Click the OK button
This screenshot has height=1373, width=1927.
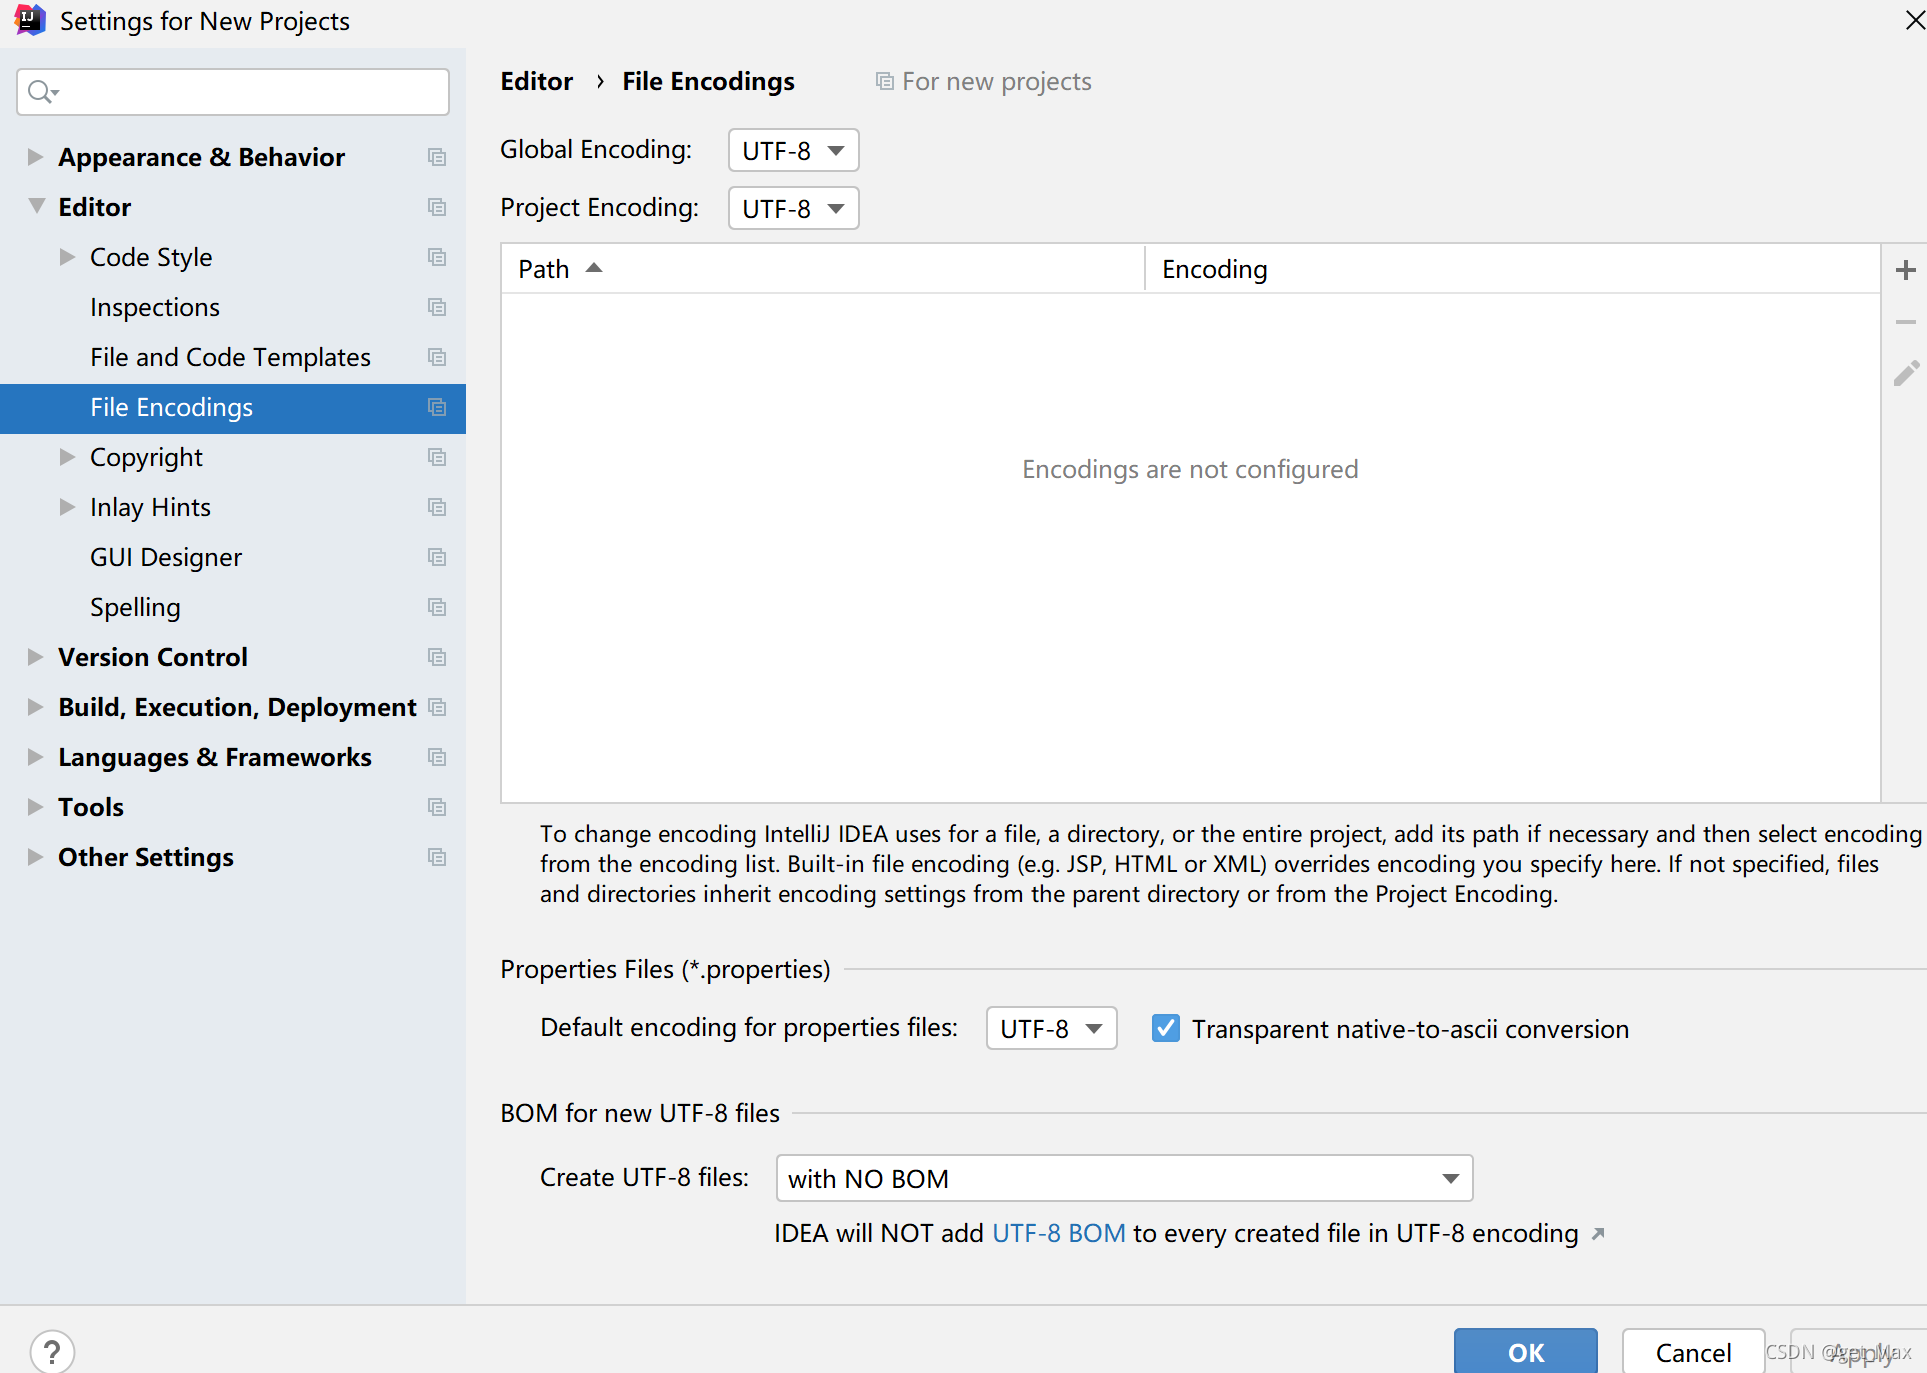tap(1525, 1352)
